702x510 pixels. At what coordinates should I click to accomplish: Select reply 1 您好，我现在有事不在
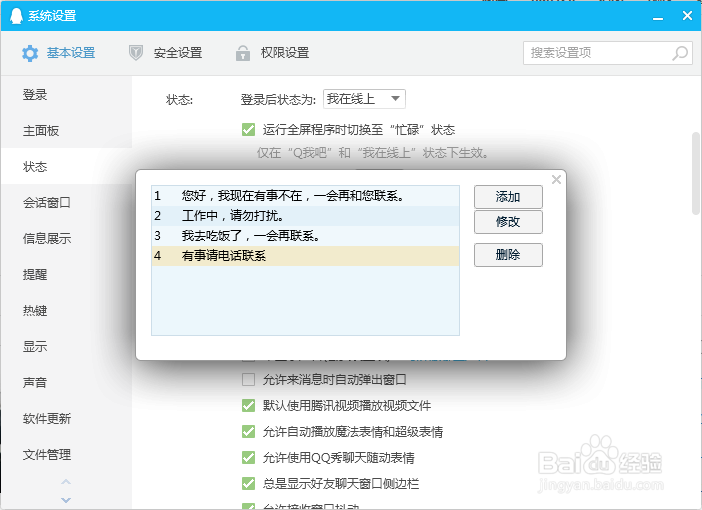305,196
